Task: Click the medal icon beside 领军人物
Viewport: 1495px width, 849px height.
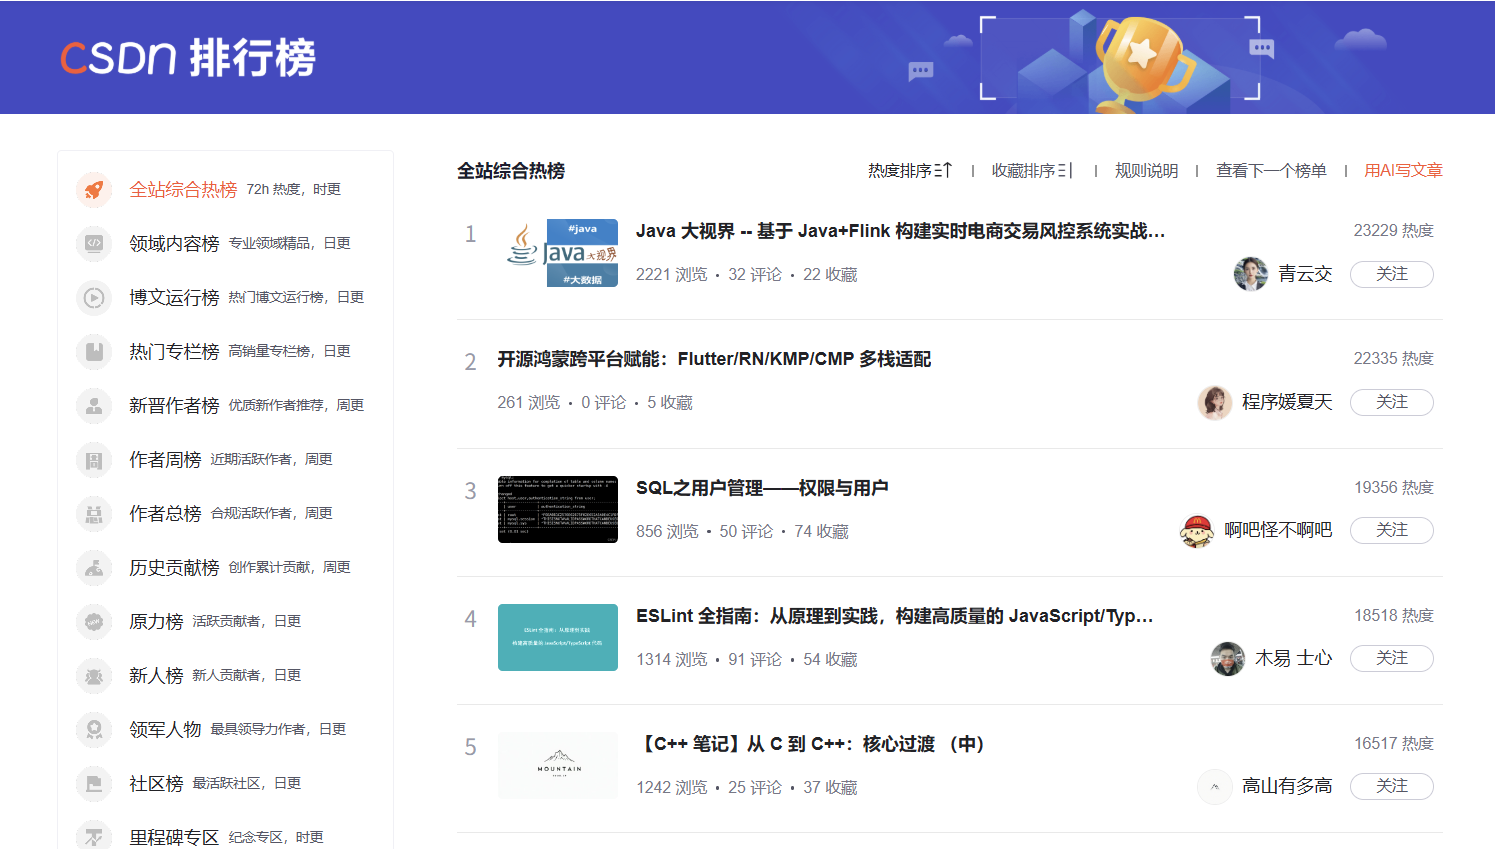Action: [94, 729]
